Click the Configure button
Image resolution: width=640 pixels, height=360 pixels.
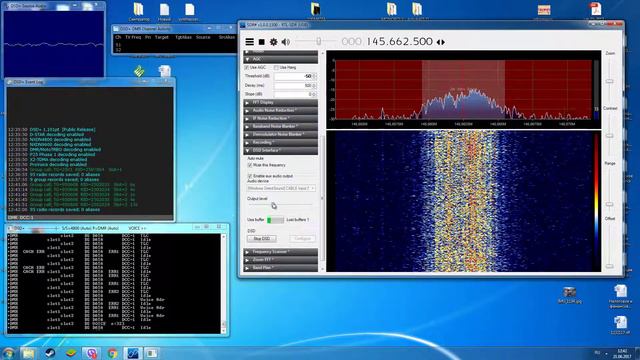coord(302,238)
